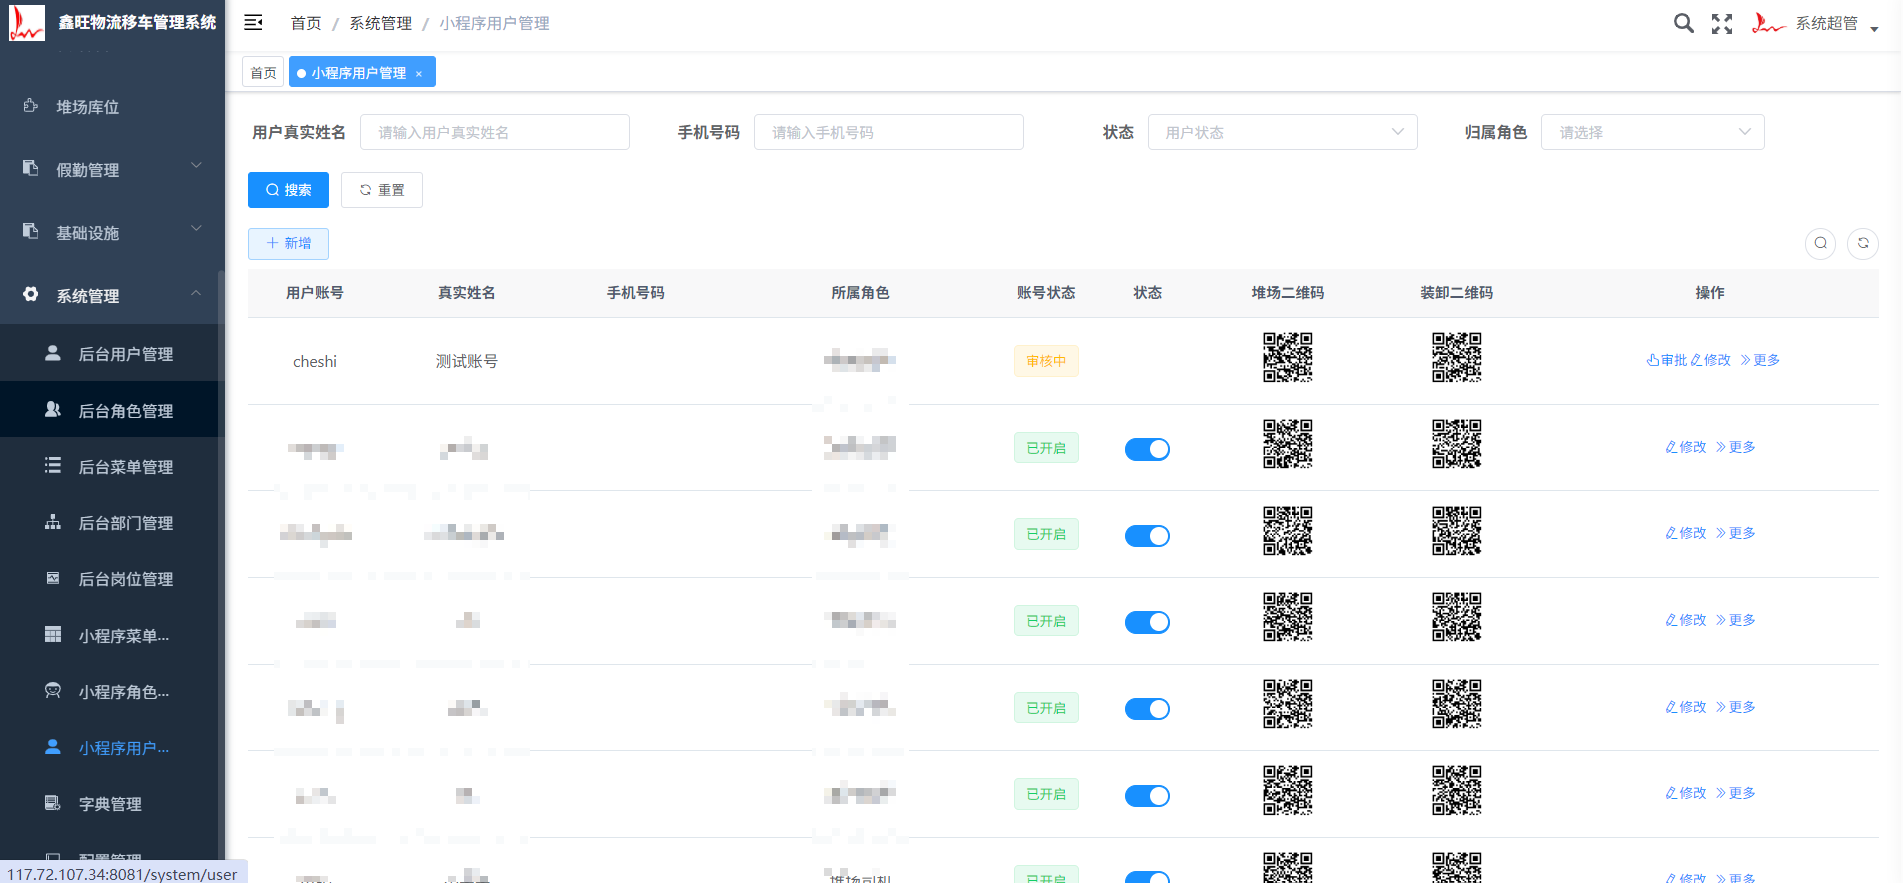Image resolution: width=1903 pixels, height=883 pixels.
Task: Refresh table with round refresh icon
Action: pyautogui.click(x=1863, y=243)
